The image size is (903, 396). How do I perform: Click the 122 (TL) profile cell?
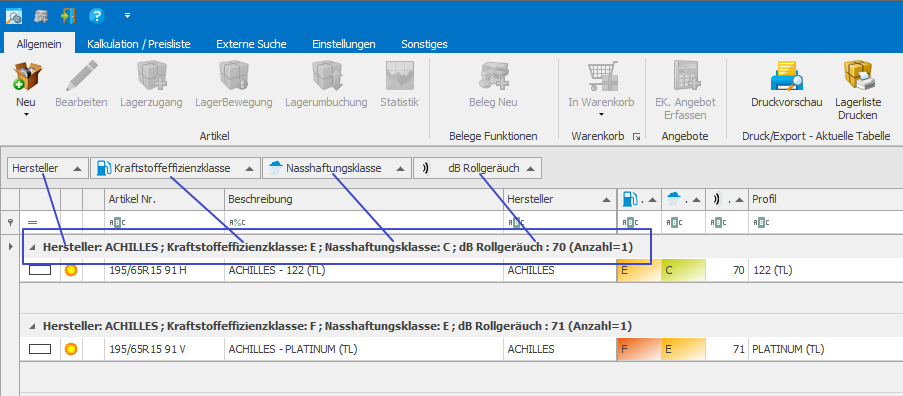pyautogui.click(x=825, y=270)
